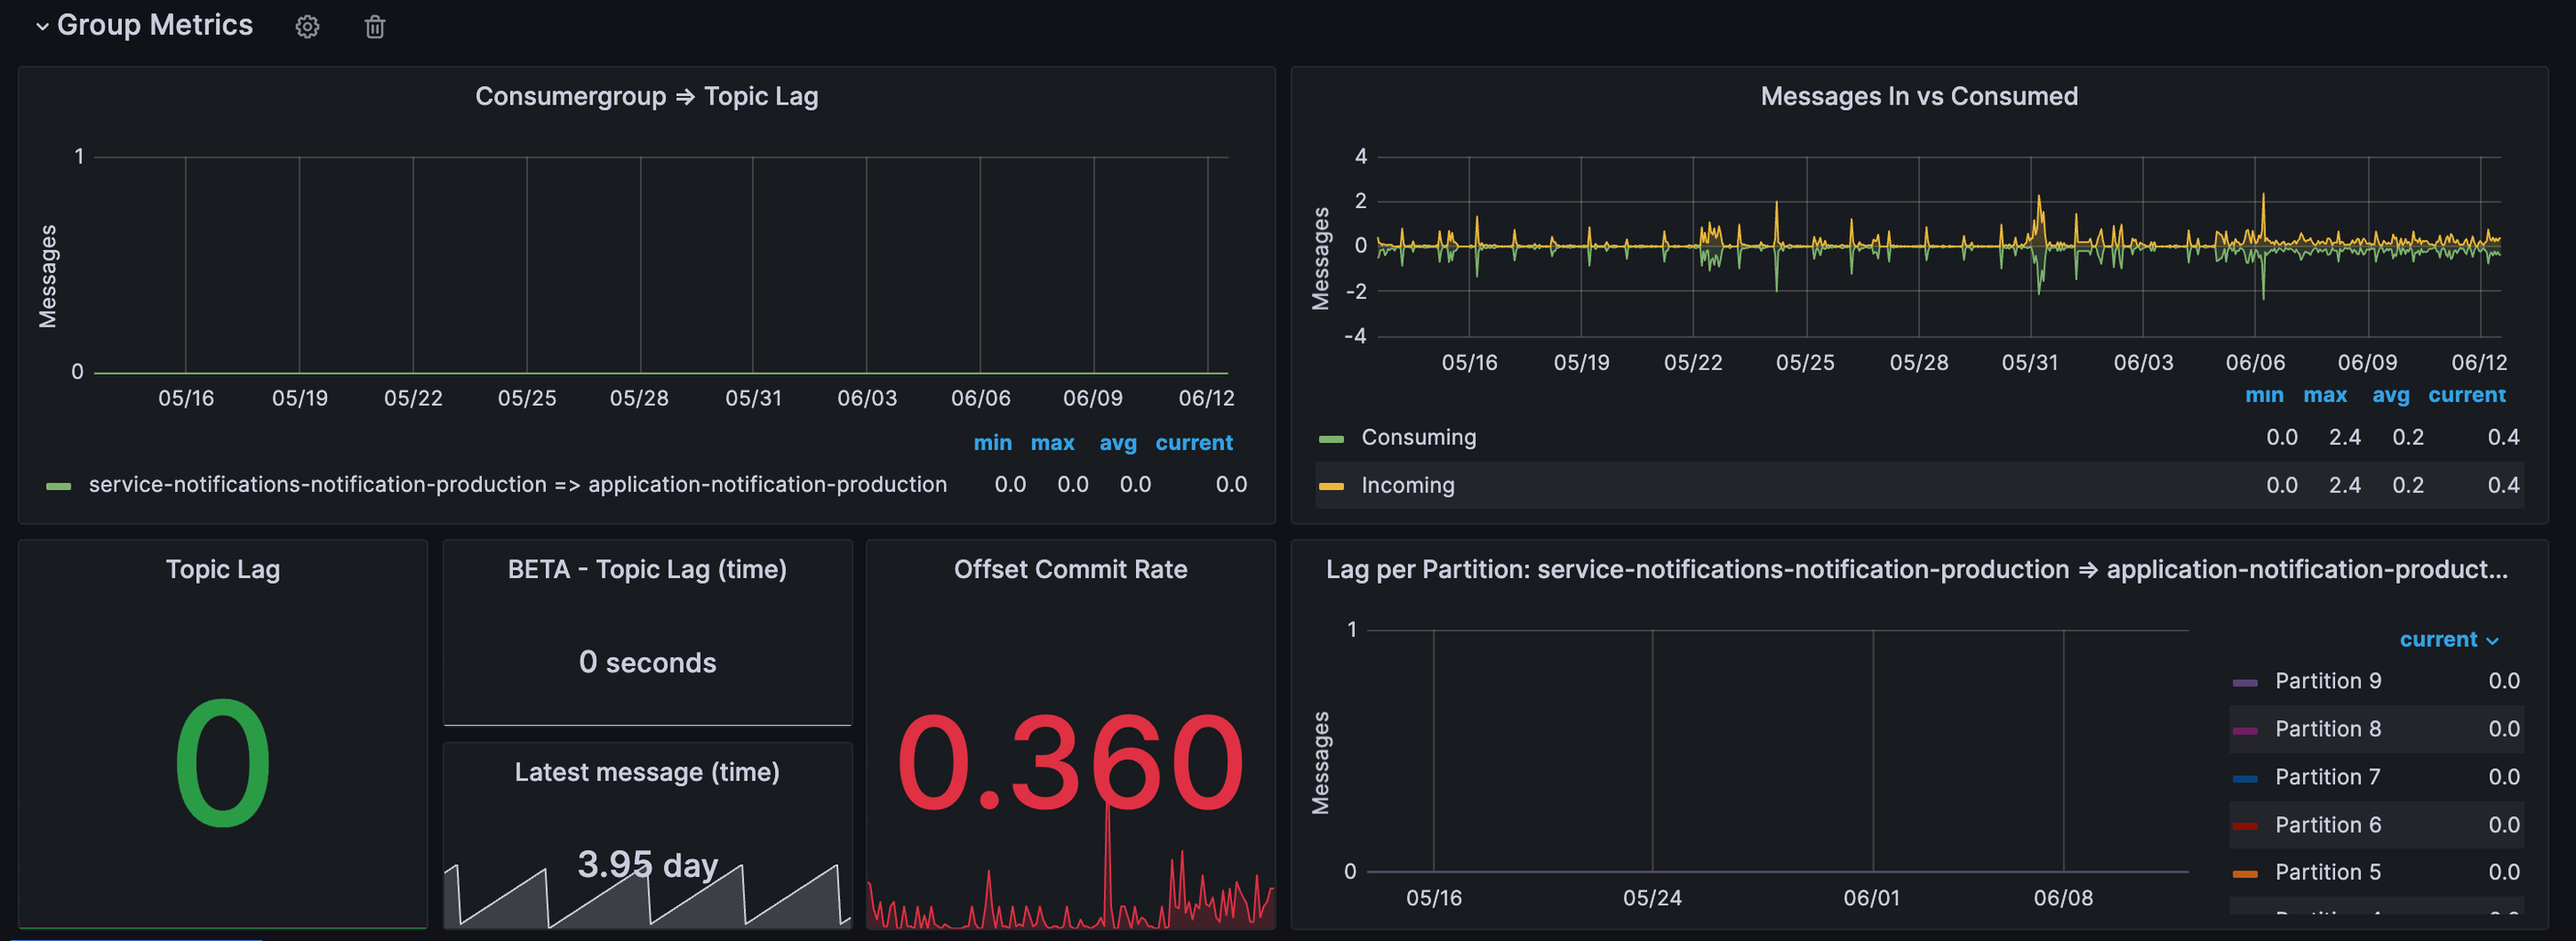Click the green service-notifications series marker
Viewport: 2576px width, 941px height.
(59, 485)
